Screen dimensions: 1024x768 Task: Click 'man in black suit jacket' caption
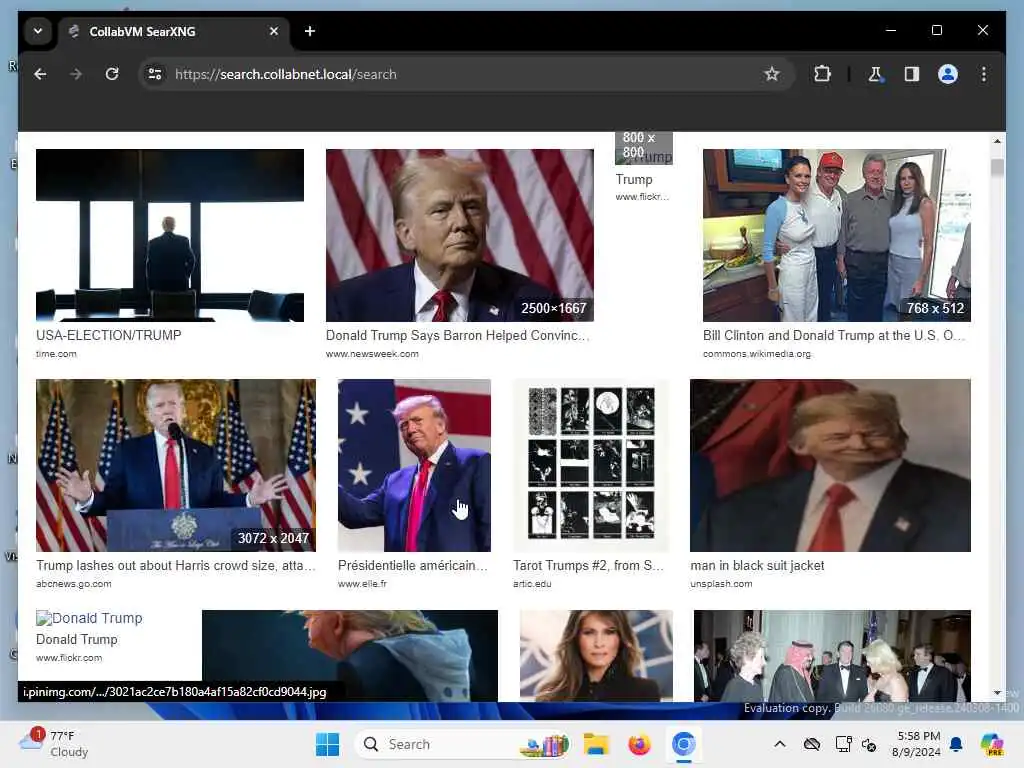pos(757,566)
